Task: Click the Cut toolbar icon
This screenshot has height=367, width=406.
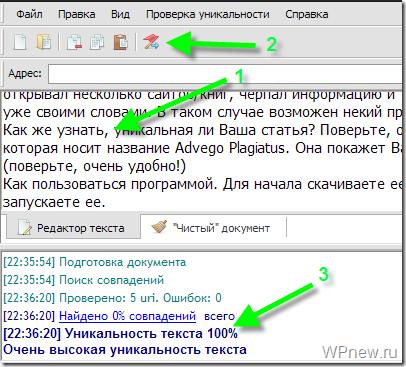Action: click(74, 42)
